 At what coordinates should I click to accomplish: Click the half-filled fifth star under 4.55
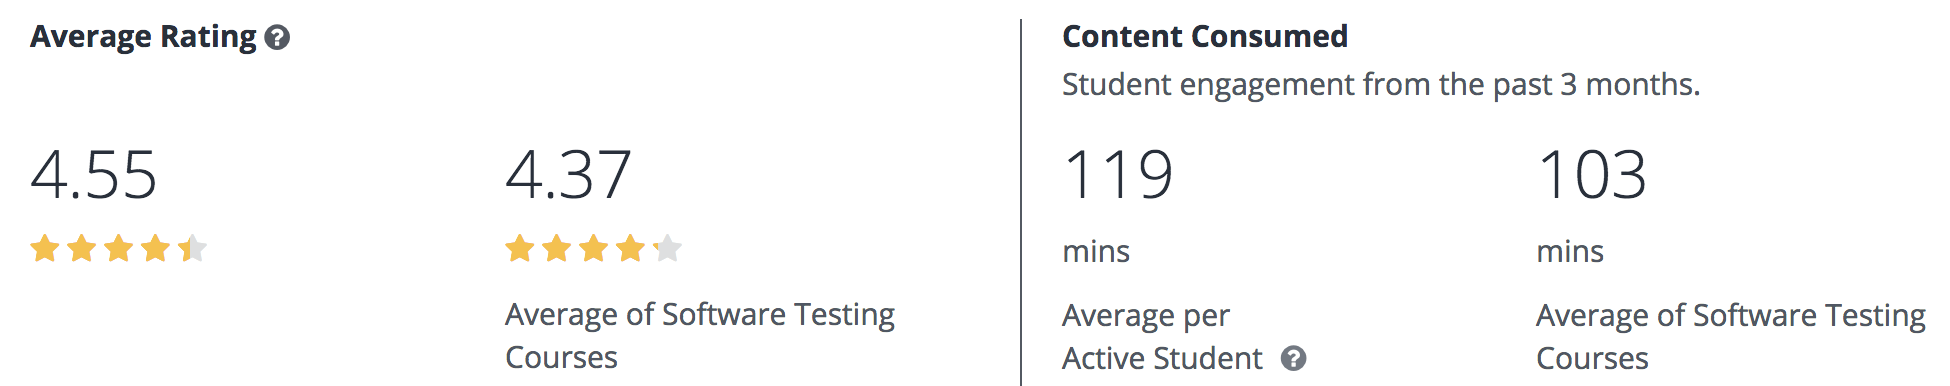(193, 248)
